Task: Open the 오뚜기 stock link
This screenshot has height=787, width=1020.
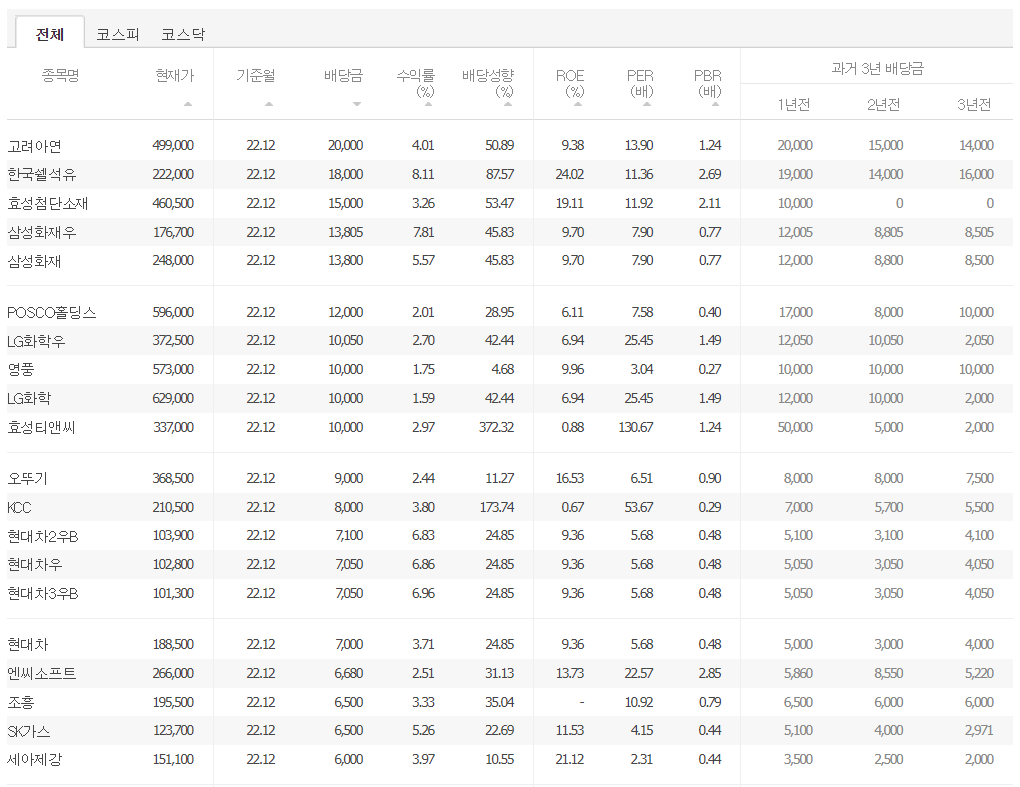Action: (27, 479)
